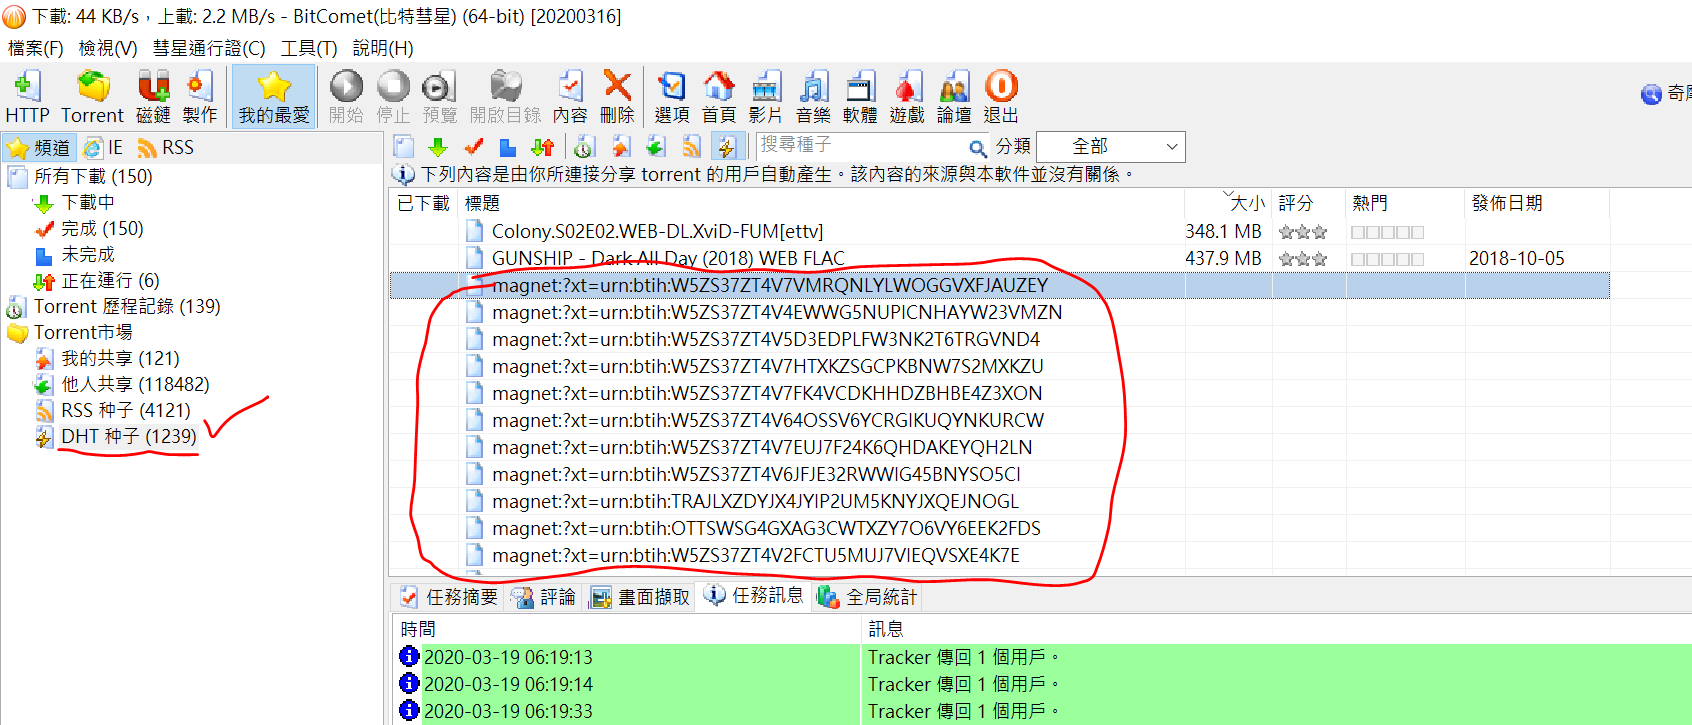This screenshot has width=1692, height=725.
Task: Switch to the 評論 tab
Action: point(544,597)
